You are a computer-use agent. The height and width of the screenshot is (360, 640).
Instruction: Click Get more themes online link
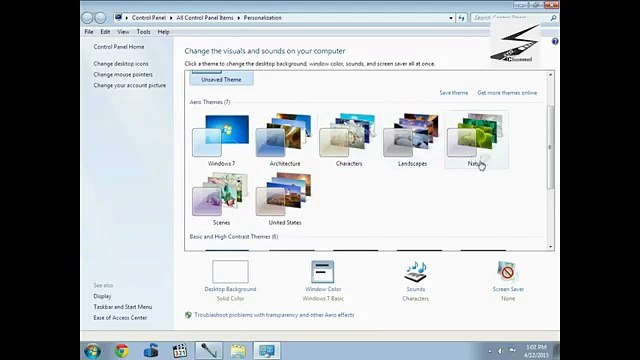pos(507,93)
